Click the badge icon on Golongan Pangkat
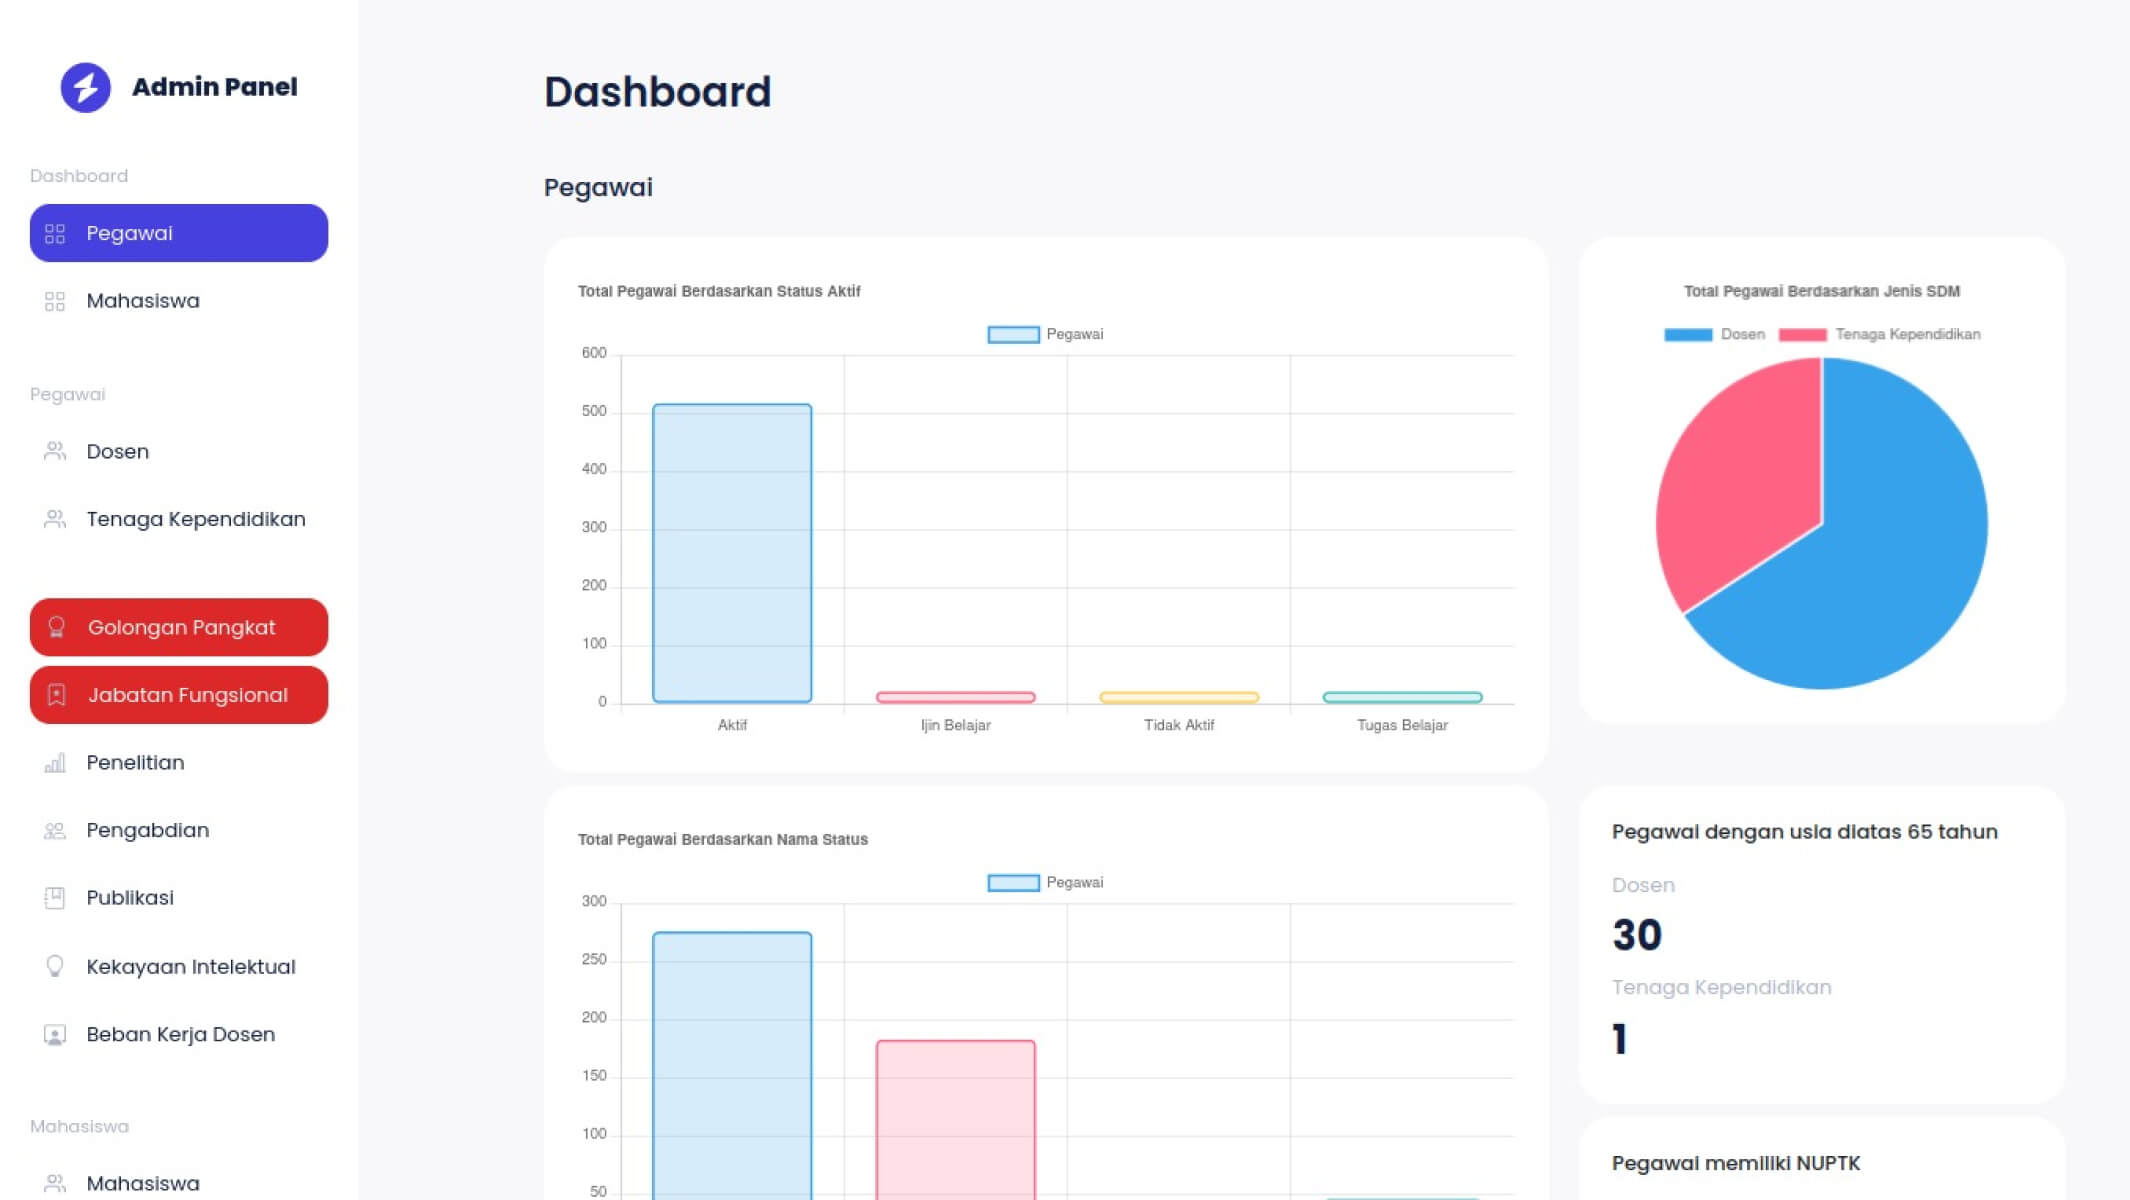This screenshot has height=1200, width=2130. pyautogui.click(x=57, y=627)
